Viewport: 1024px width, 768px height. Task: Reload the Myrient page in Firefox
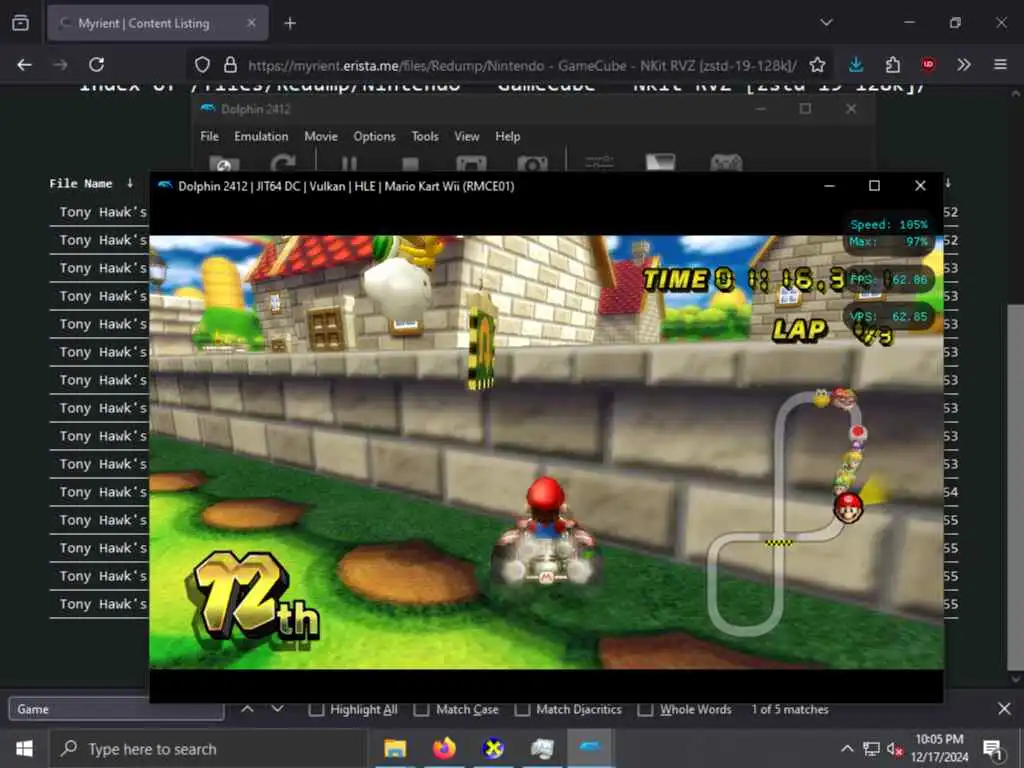[97, 65]
